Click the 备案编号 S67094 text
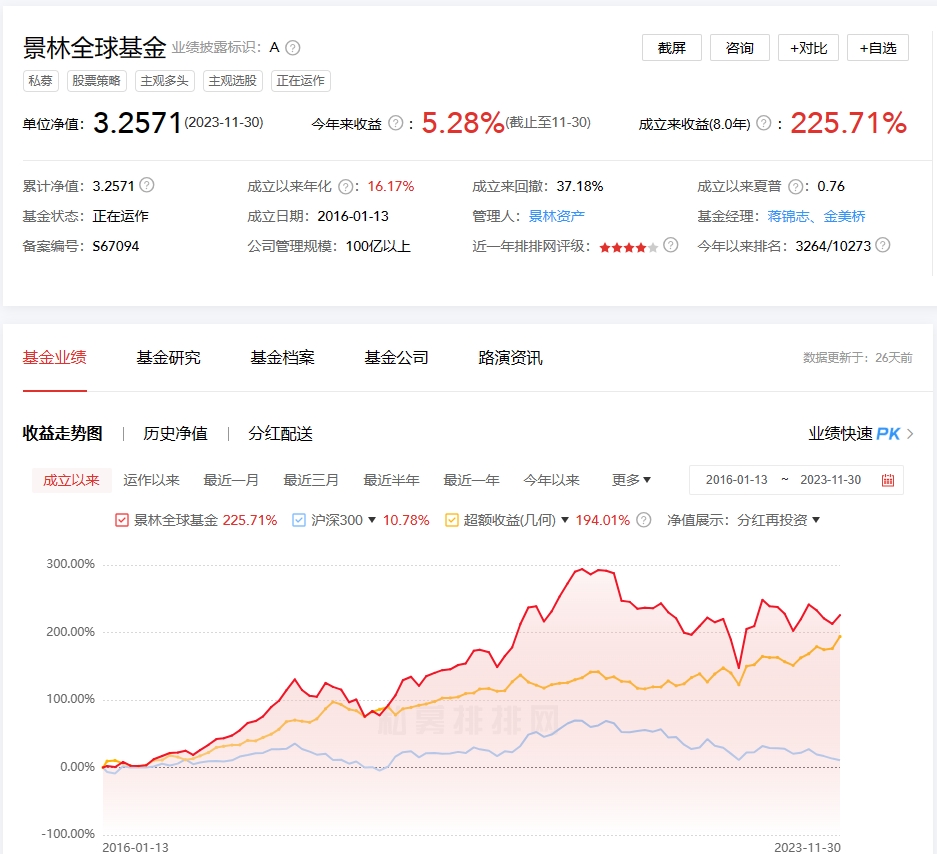This screenshot has width=937, height=854. (x=81, y=246)
